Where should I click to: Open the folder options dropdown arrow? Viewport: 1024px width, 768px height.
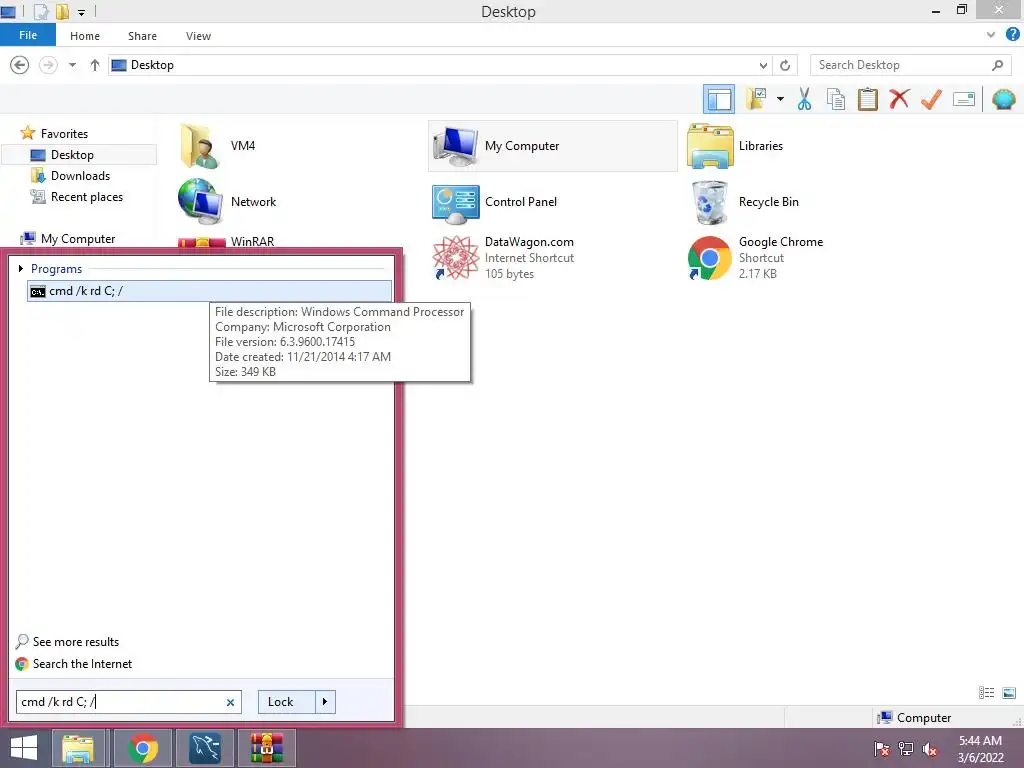pos(780,99)
